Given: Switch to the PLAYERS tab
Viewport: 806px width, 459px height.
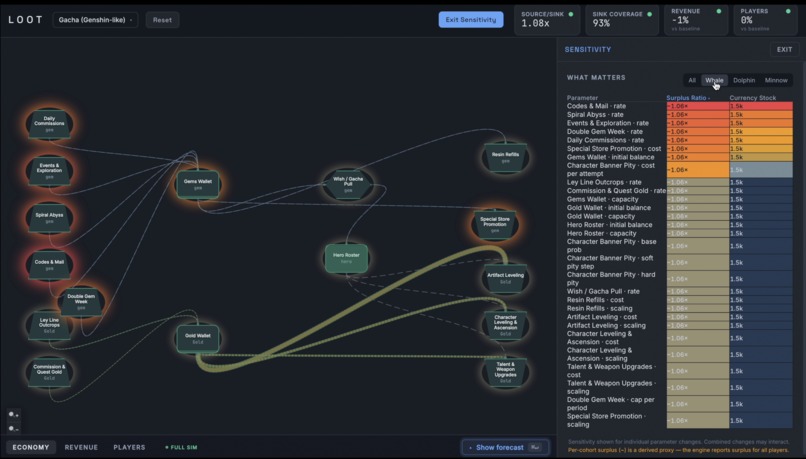Looking at the screenshot, I should pos(129,447).
